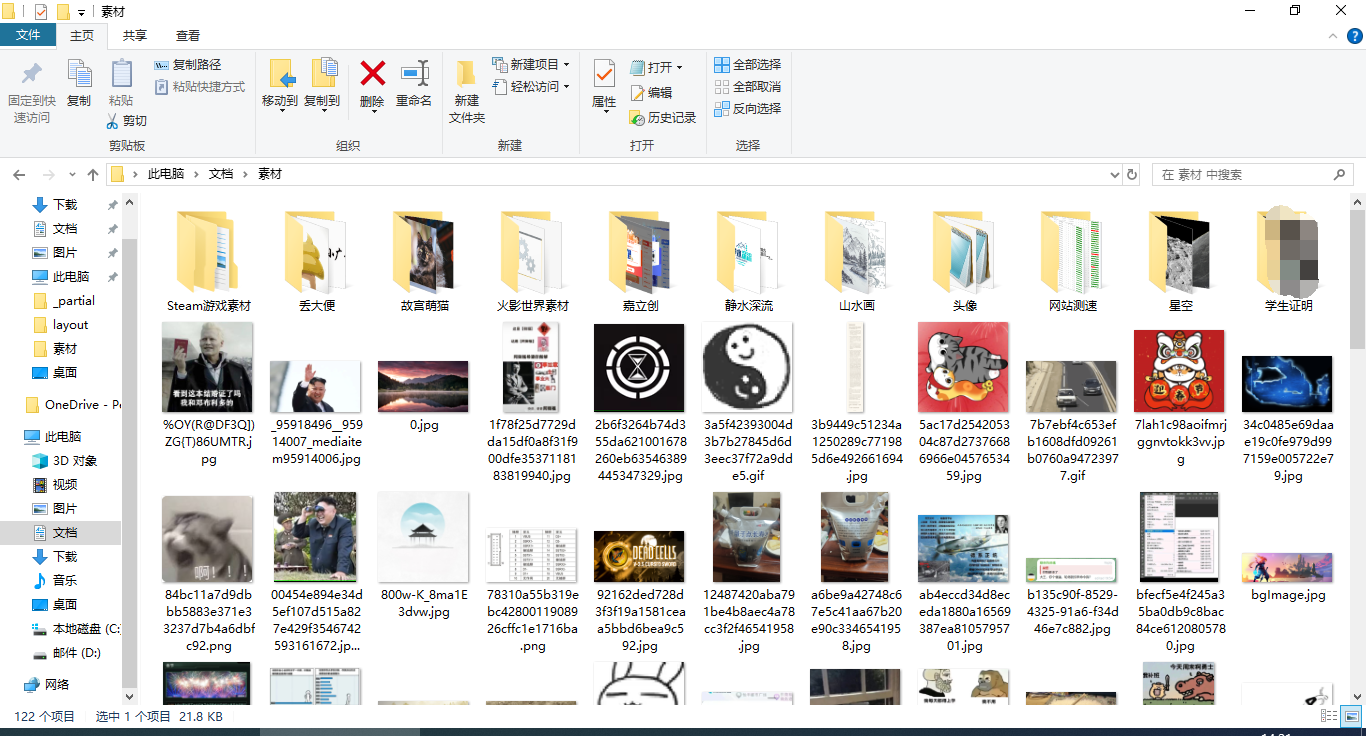Go up one folder level arrow
Screen dimensions: 1366x736
[x=93, y=174]
